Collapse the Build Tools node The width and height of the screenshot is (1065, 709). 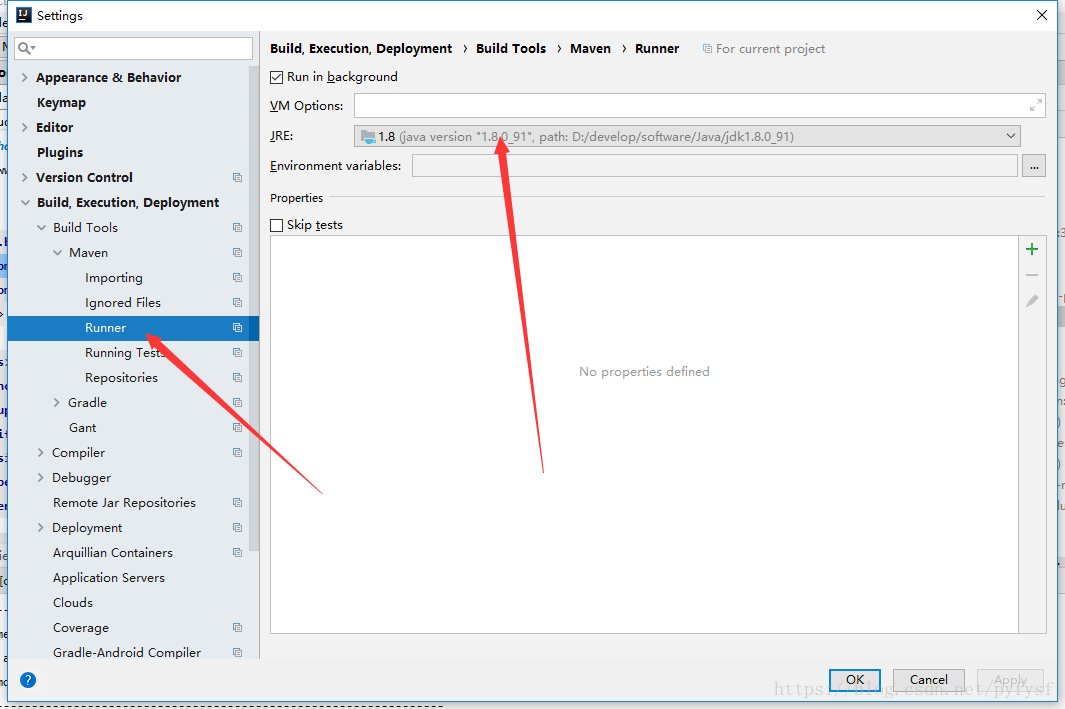41,228
